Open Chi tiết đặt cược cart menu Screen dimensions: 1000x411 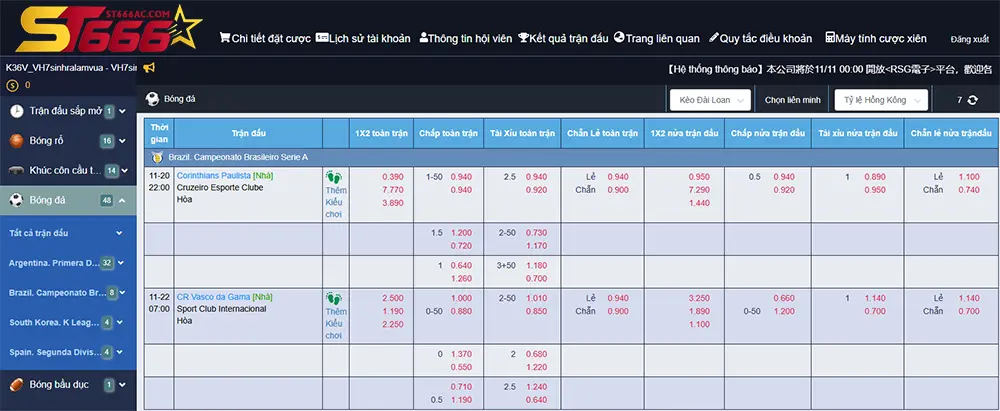pyautogui.click(x=265, y=38)
